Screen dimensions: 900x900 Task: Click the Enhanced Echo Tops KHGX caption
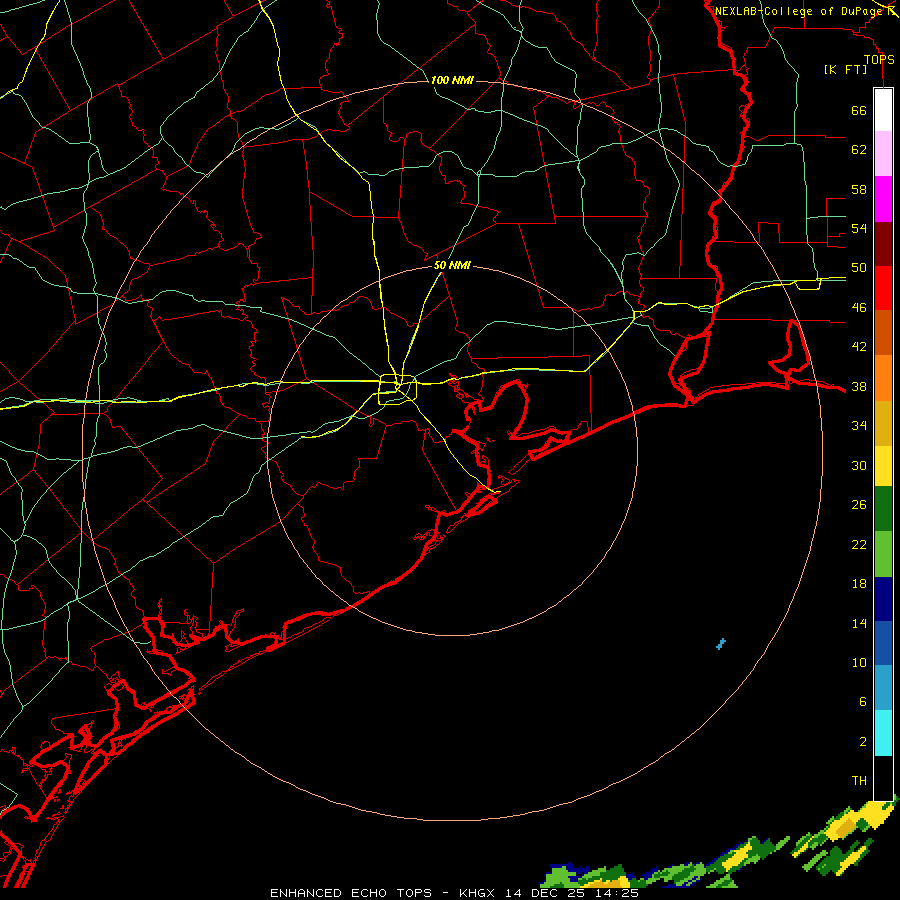click(454, 893)
